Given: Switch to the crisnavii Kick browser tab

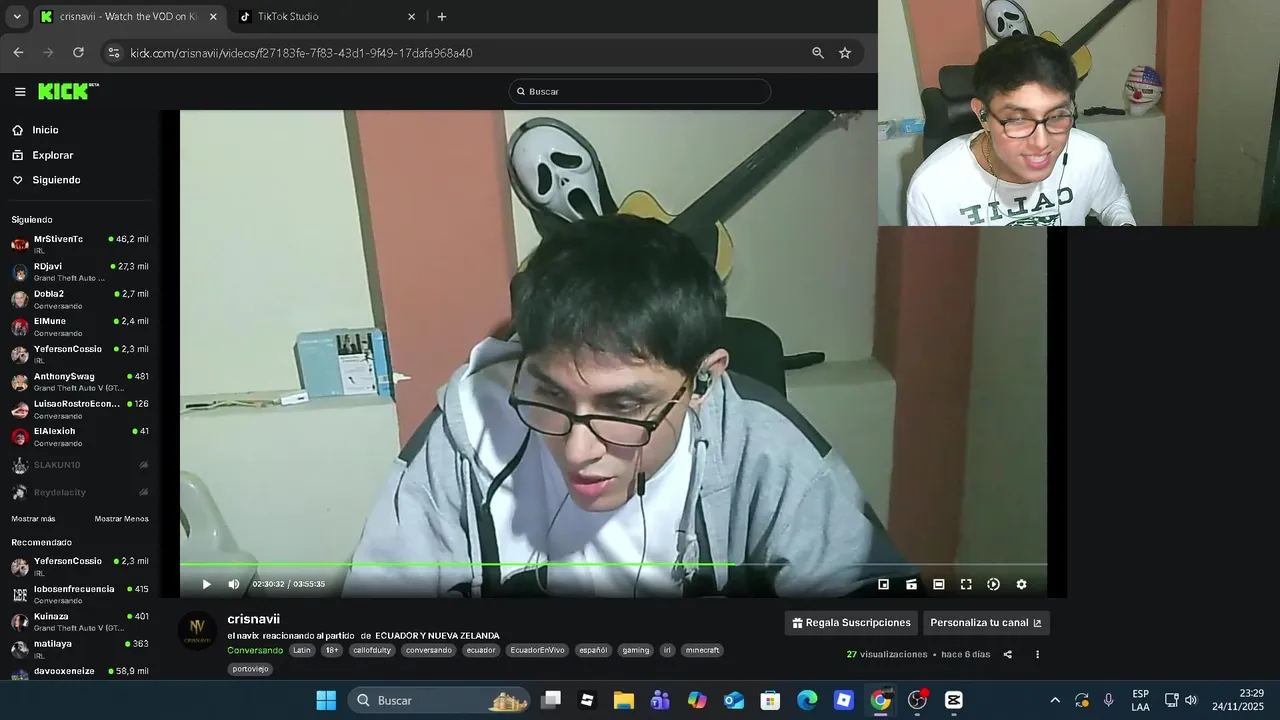Looking at the screenshot, I should 127,17.
